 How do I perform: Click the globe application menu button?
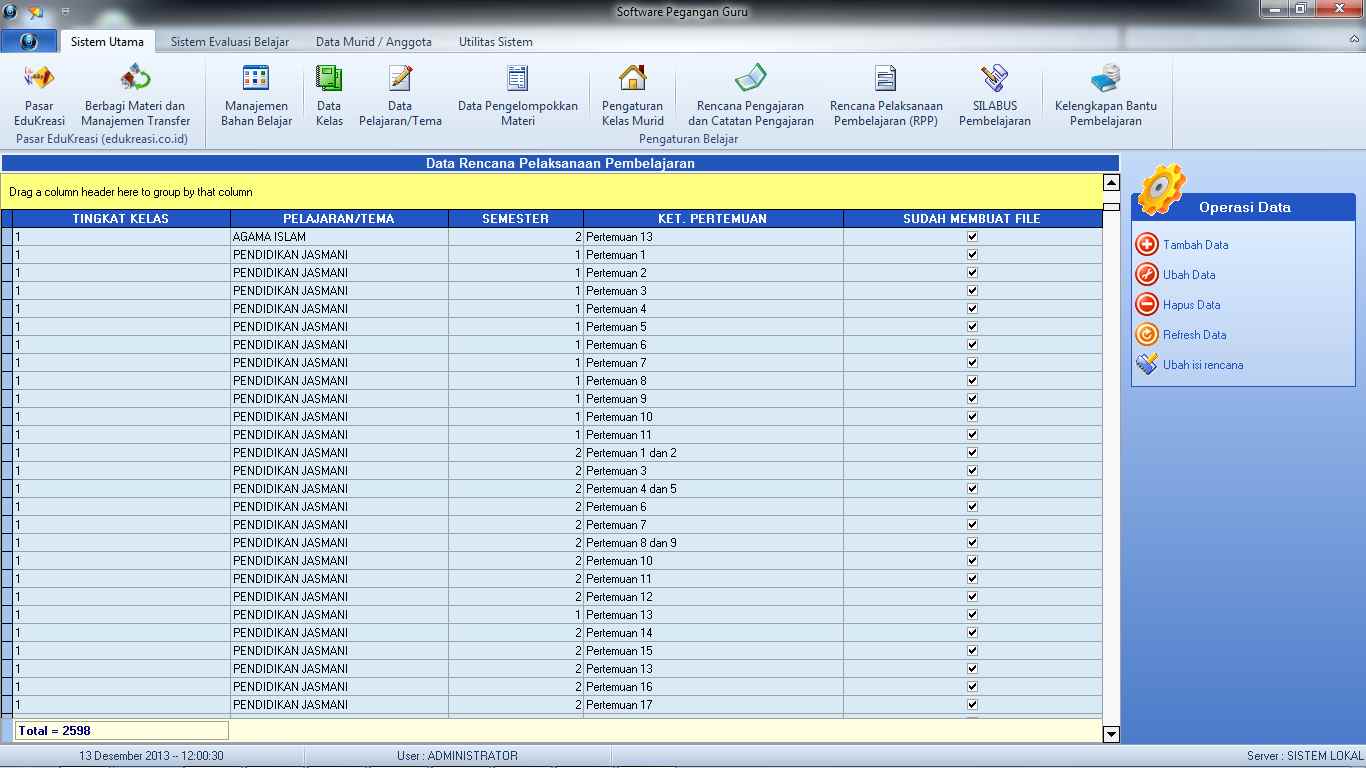pyautogui.click(x=28, y=42)
